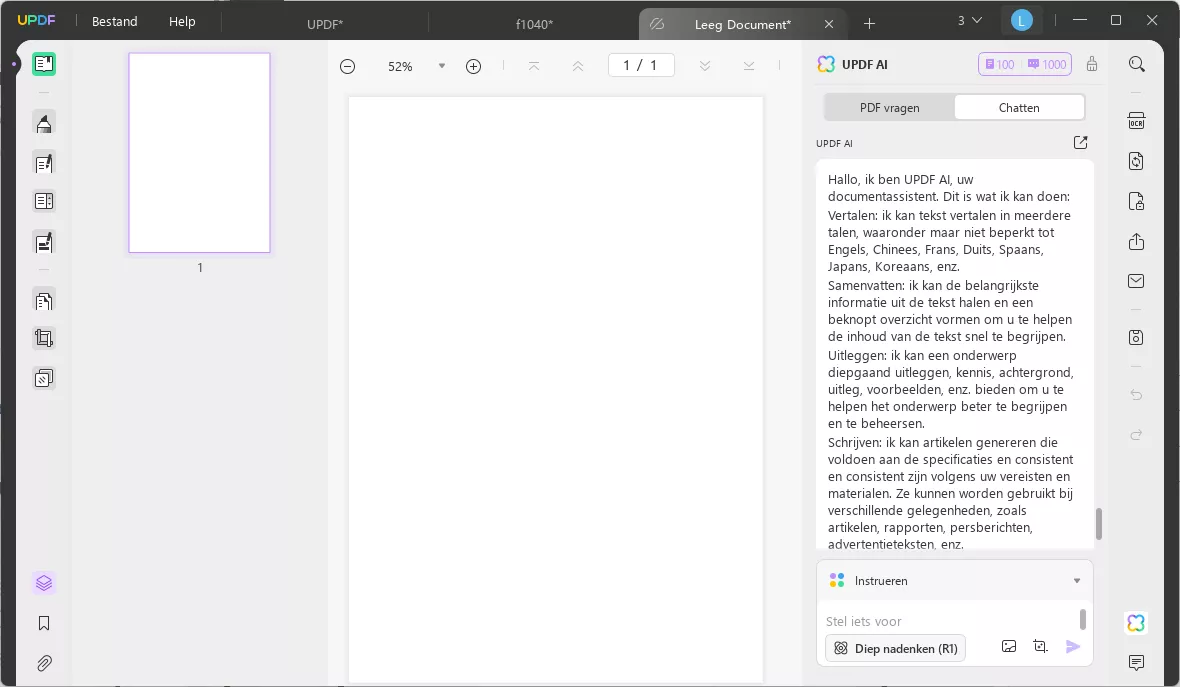
Task: Open the user account avatar L
Action: (x=1021, y=20)
